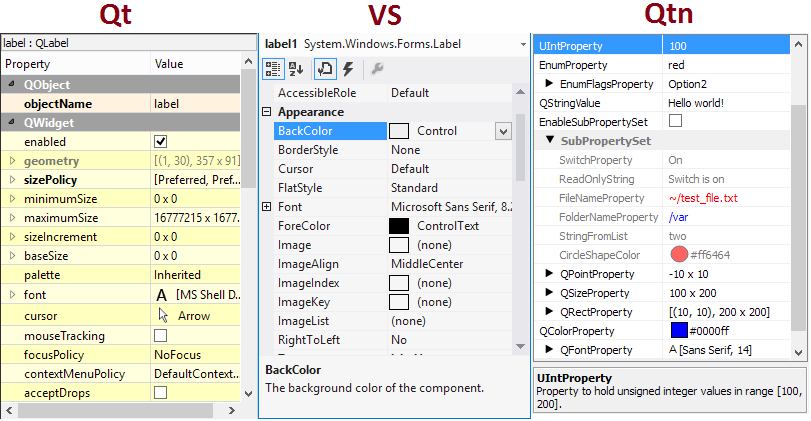Viewport: 811px width, 421px height.
Task: Expand the sizePolicy property
Action: pos(12,180)
